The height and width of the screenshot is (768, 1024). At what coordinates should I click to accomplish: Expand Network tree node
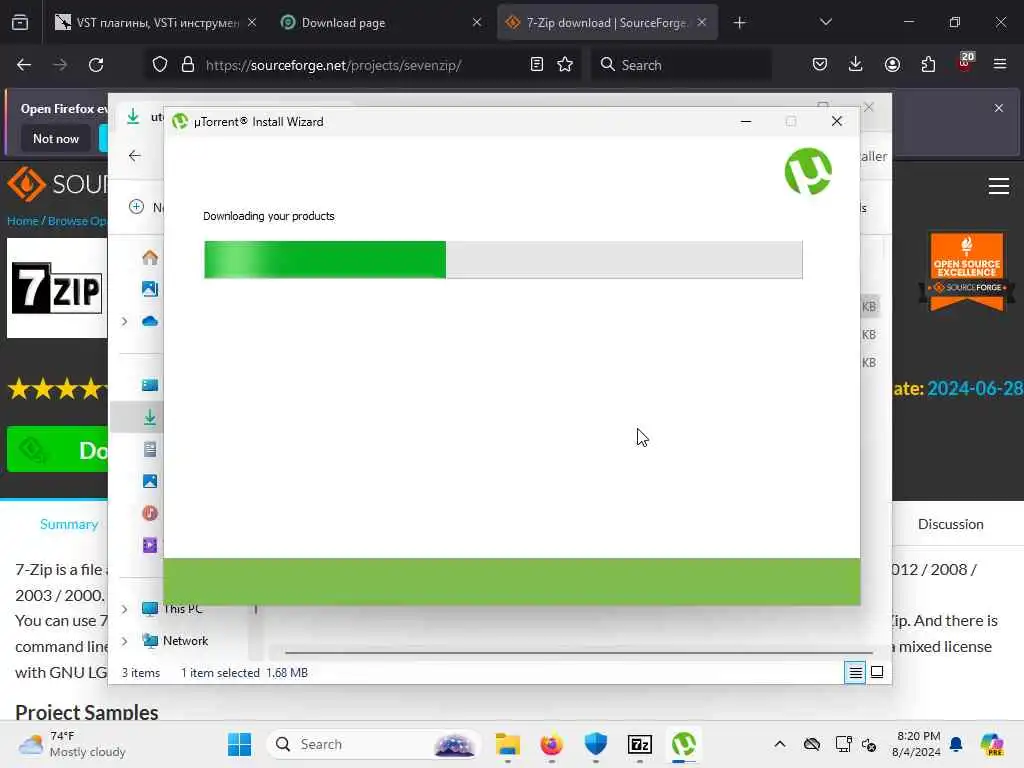[125, 641]
